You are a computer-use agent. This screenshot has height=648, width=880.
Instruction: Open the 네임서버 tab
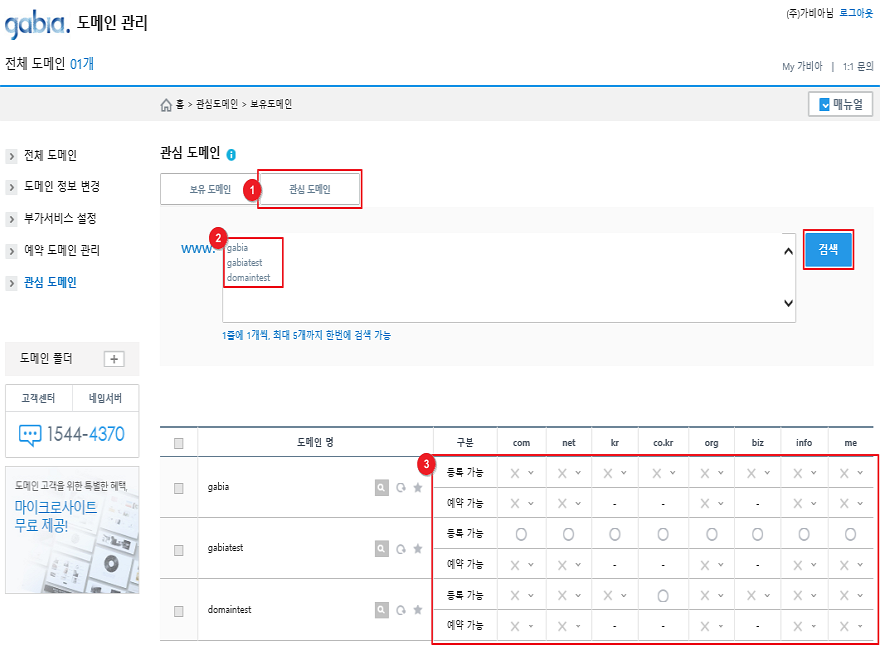pos(105,398)
